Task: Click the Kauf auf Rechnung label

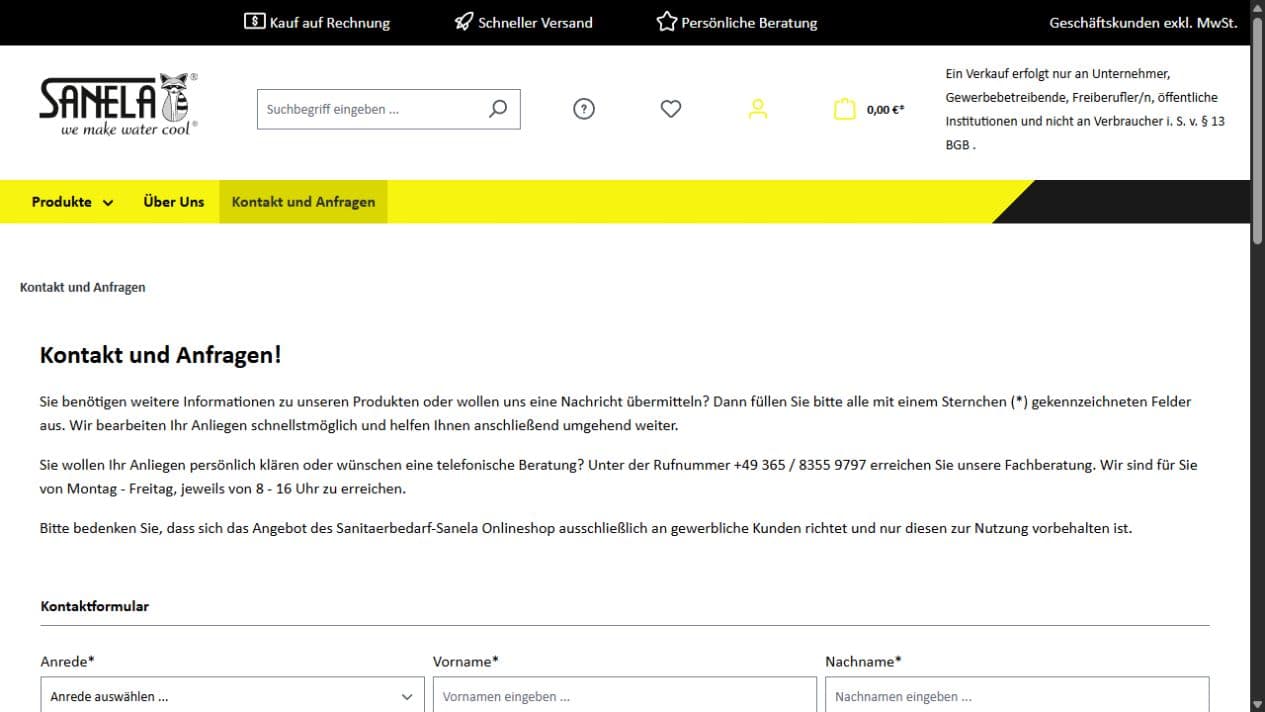Action: (x=330, y=22)
